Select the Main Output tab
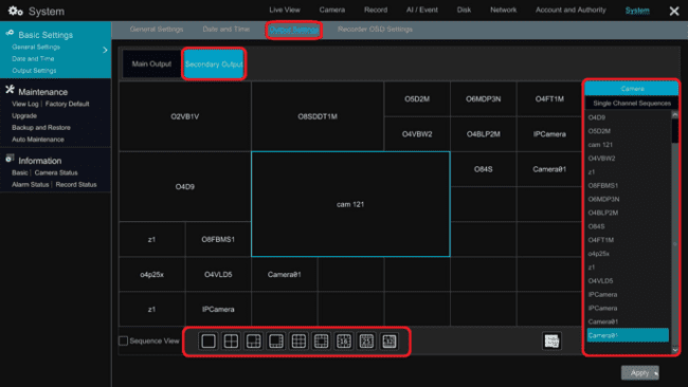 pos(151,64)
